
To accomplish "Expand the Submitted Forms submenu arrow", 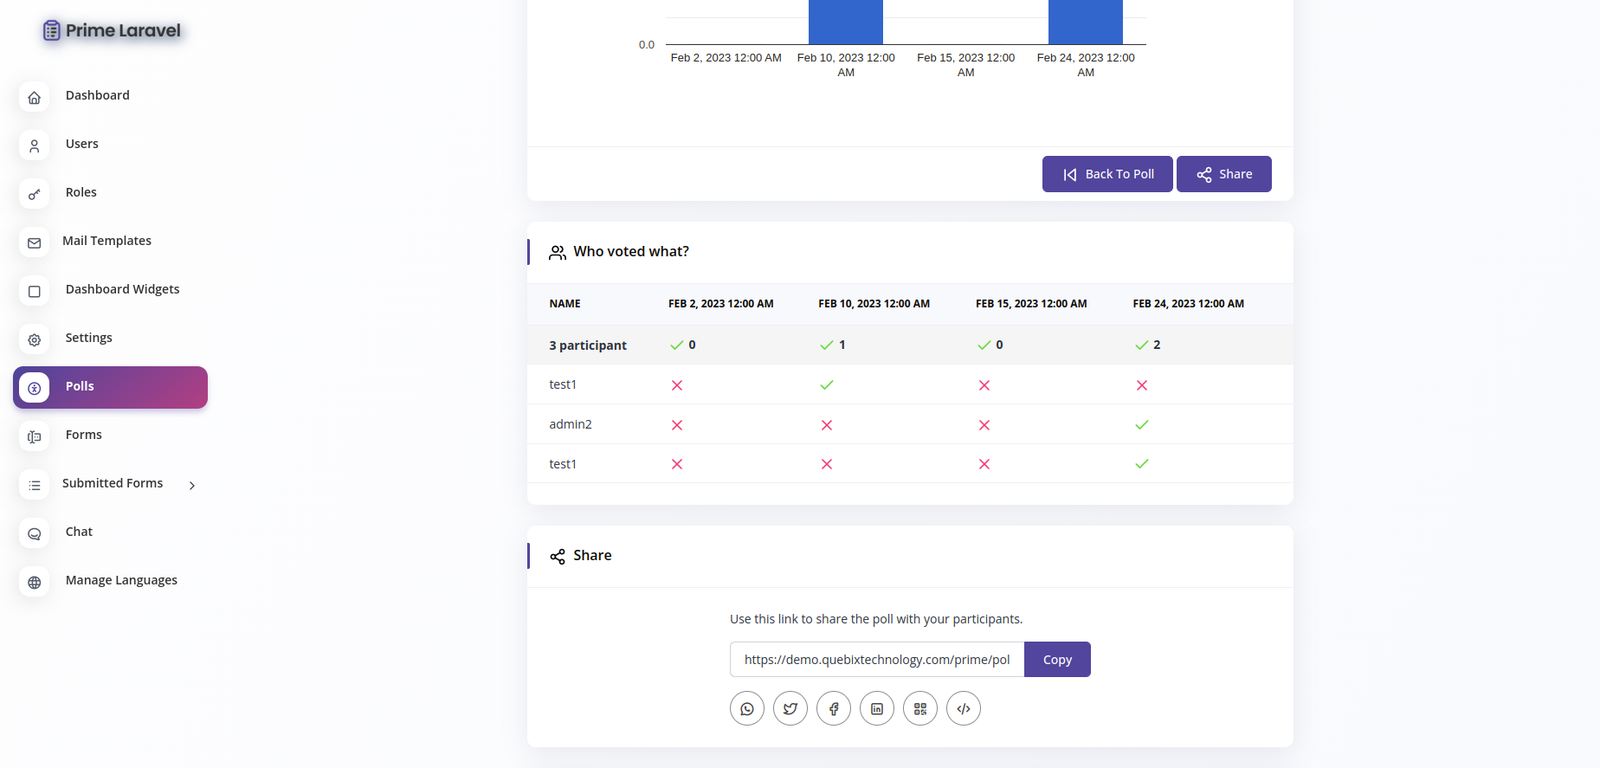I will pyautogui.click(x=192, y=485).
